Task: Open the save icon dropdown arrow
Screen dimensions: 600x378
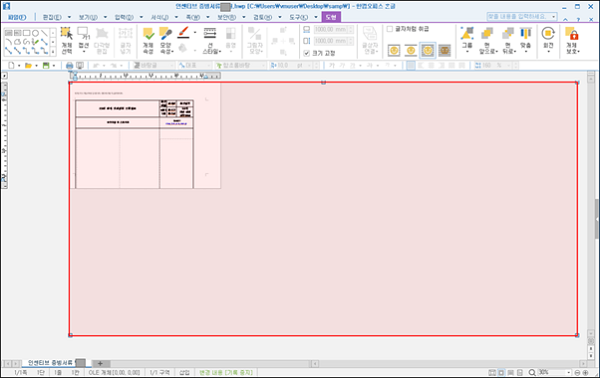Action: click(x=54, y=65)
